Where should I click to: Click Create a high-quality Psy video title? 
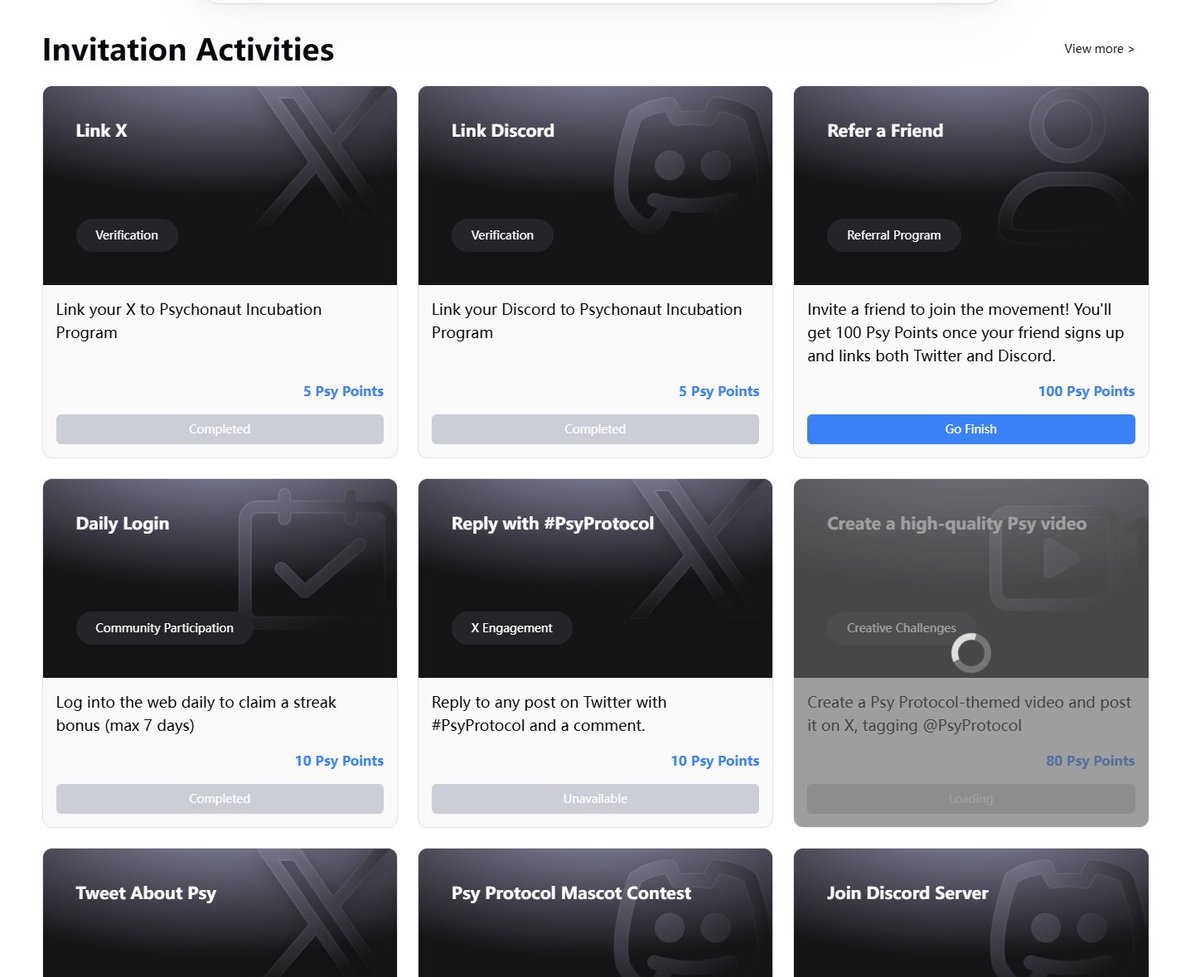tap(957, 523)
